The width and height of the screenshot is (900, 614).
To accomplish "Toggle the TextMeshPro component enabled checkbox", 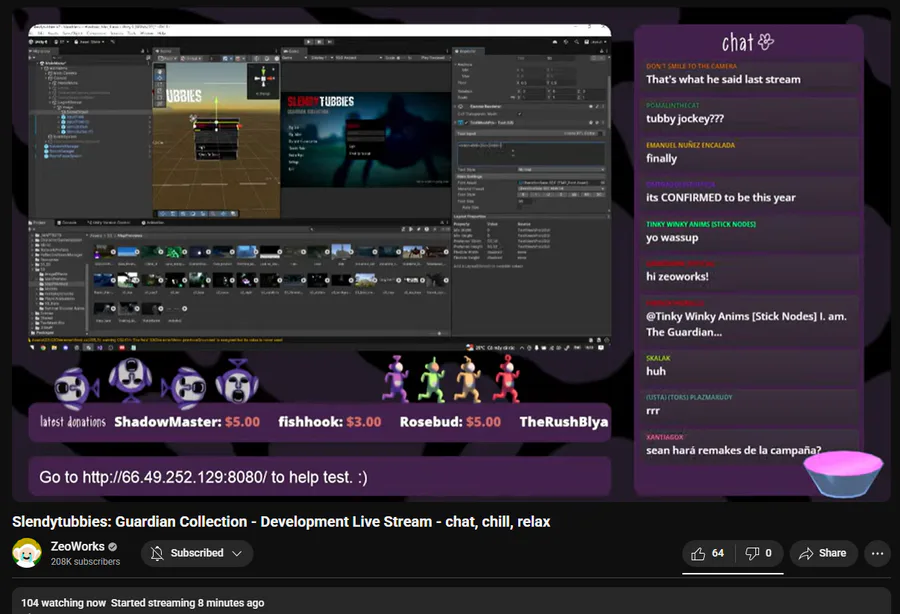I will [466, 122].
